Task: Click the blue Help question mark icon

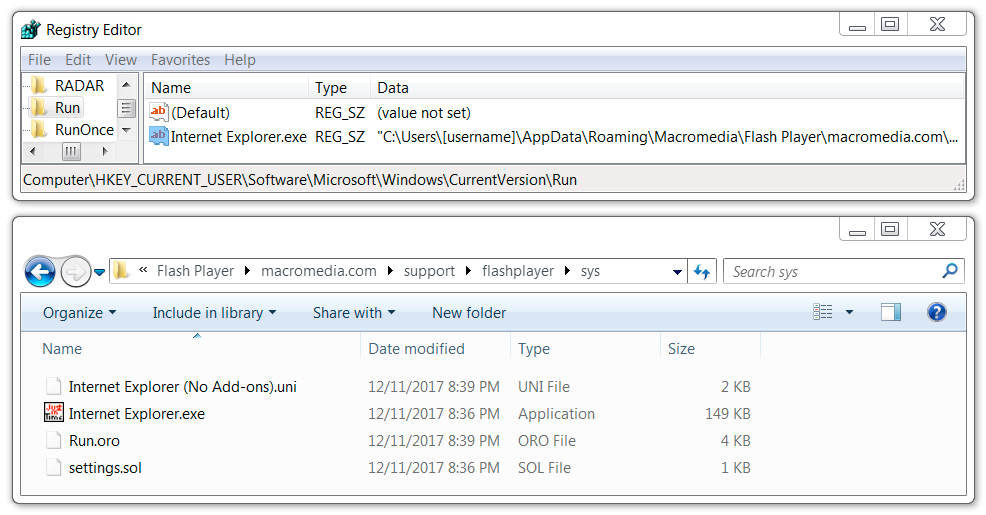Action: 936,312
